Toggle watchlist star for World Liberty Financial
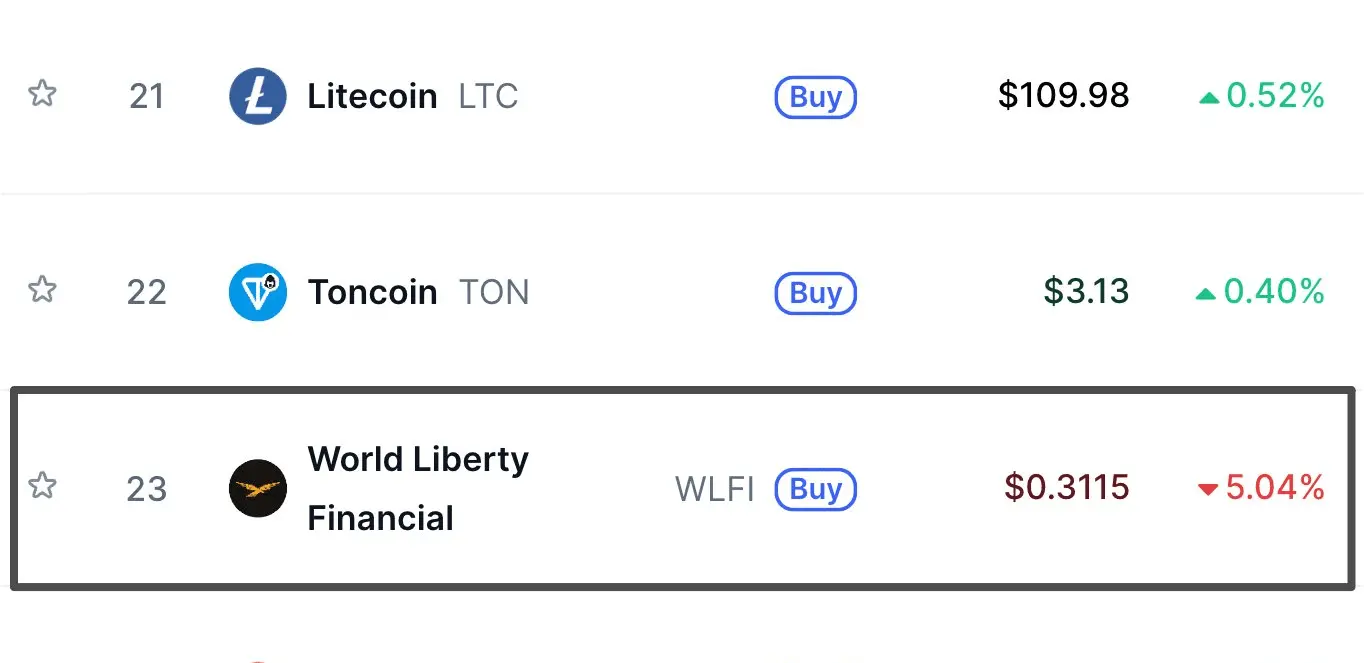 point(41,487)
